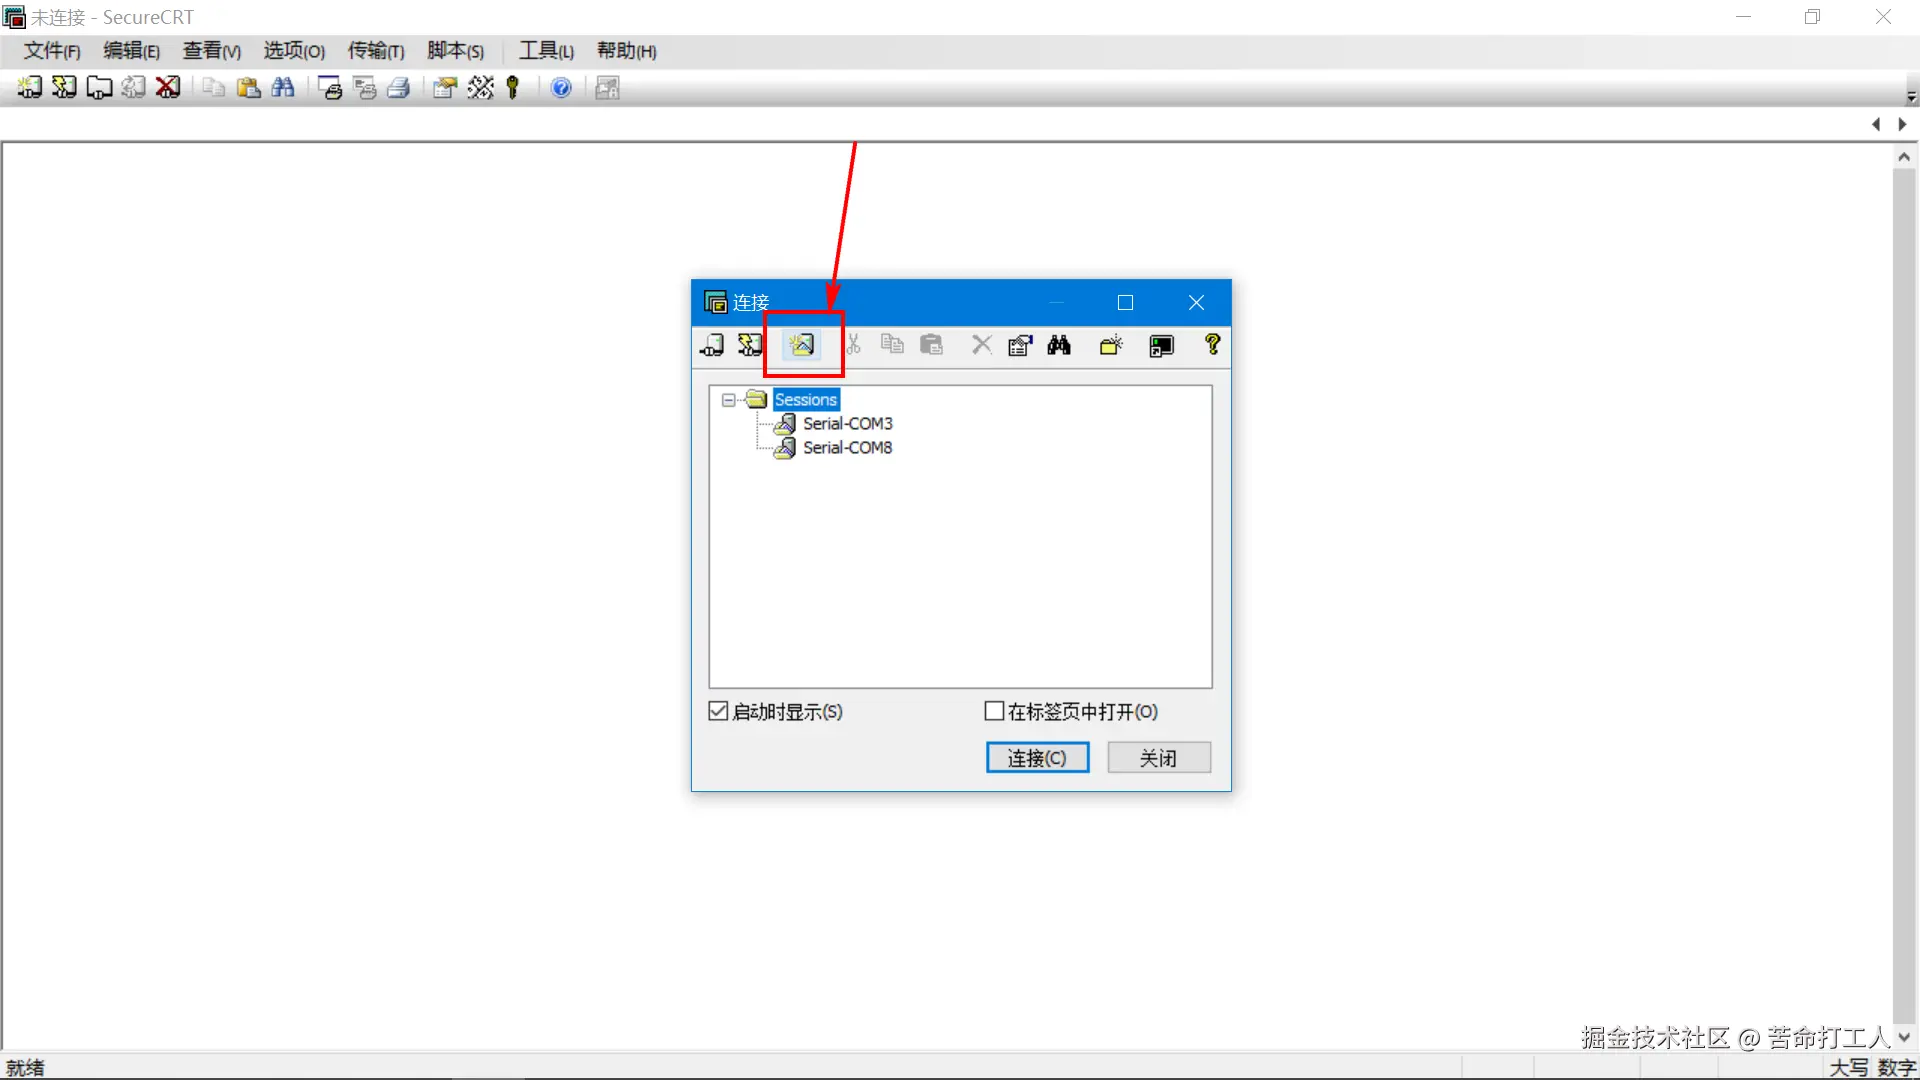Viewport: 1920px width, 1080px height.
Task: Open the 选项(O) menu
Action: click(294, 51)
